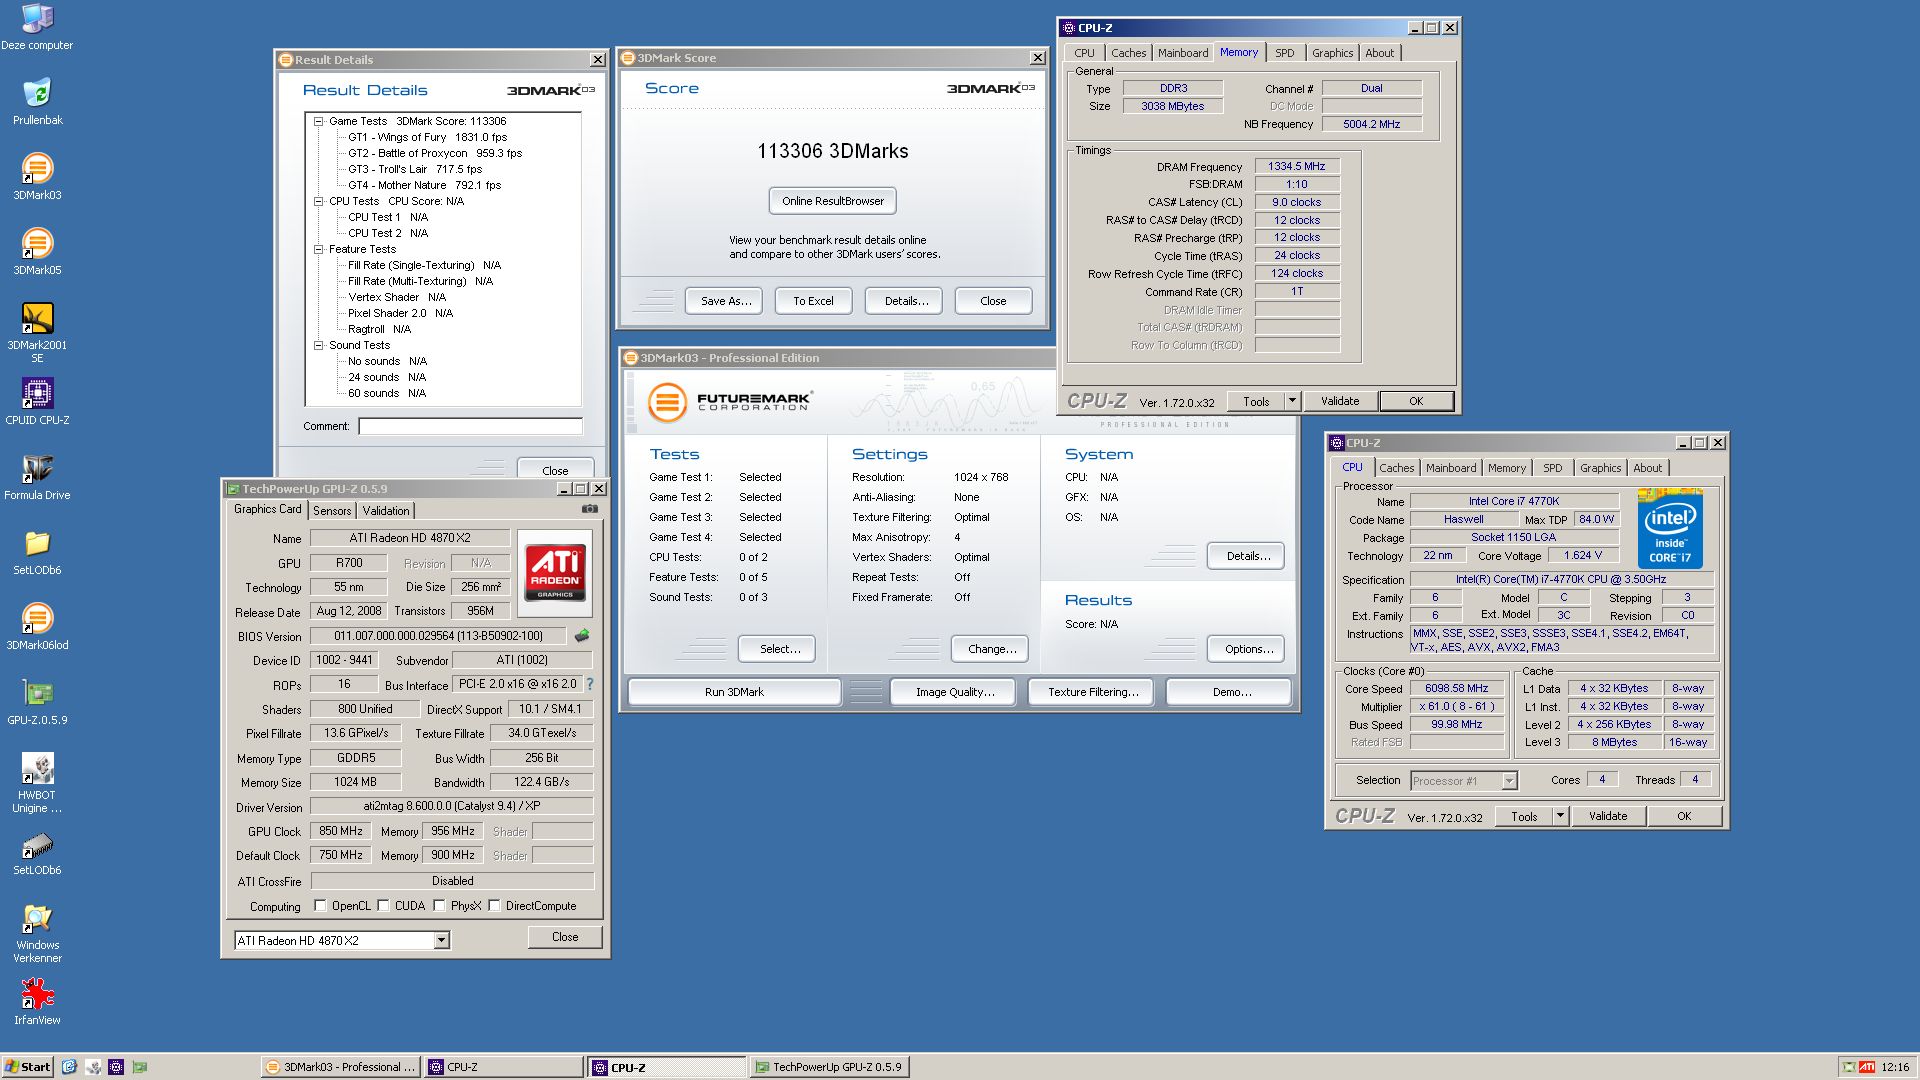Click the Online ResultBrowser button
Screen dimensions: 1920x1080
833,201
